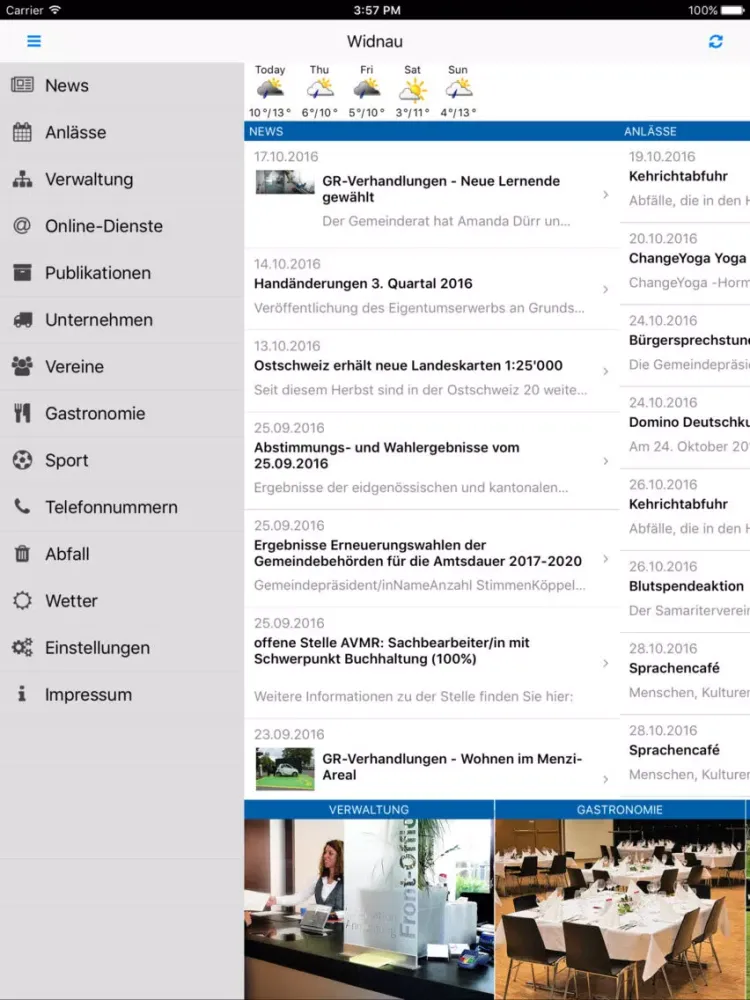Tap the Sat temperature 3°/11°
The image size is (750, 1000).
coord(413,113)
